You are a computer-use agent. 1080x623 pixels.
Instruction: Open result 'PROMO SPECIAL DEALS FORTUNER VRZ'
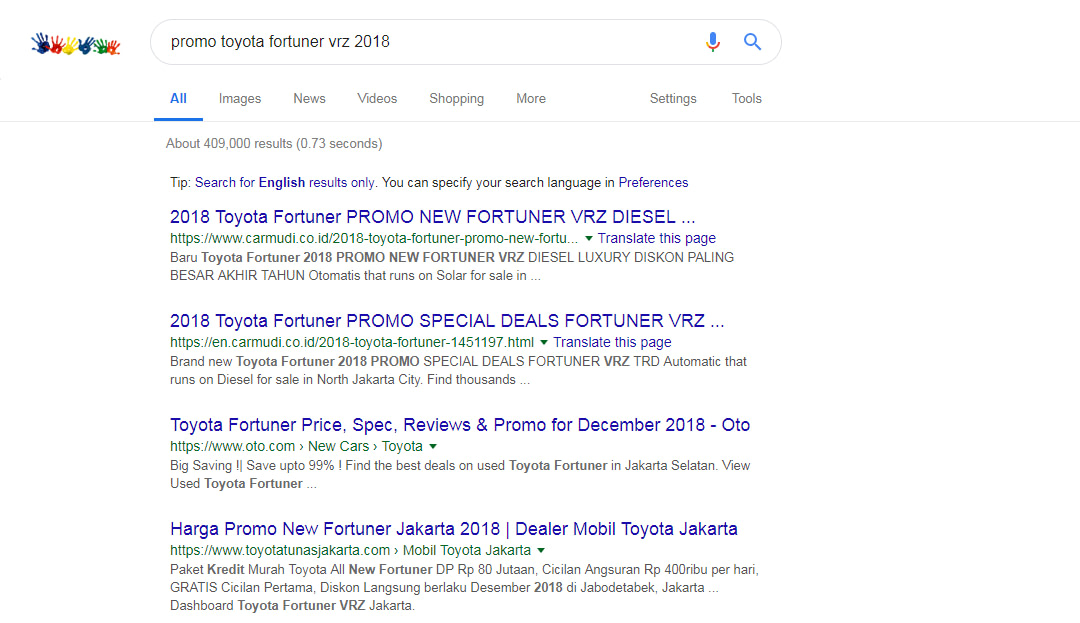pyautogui.click(x=447, y=321)
